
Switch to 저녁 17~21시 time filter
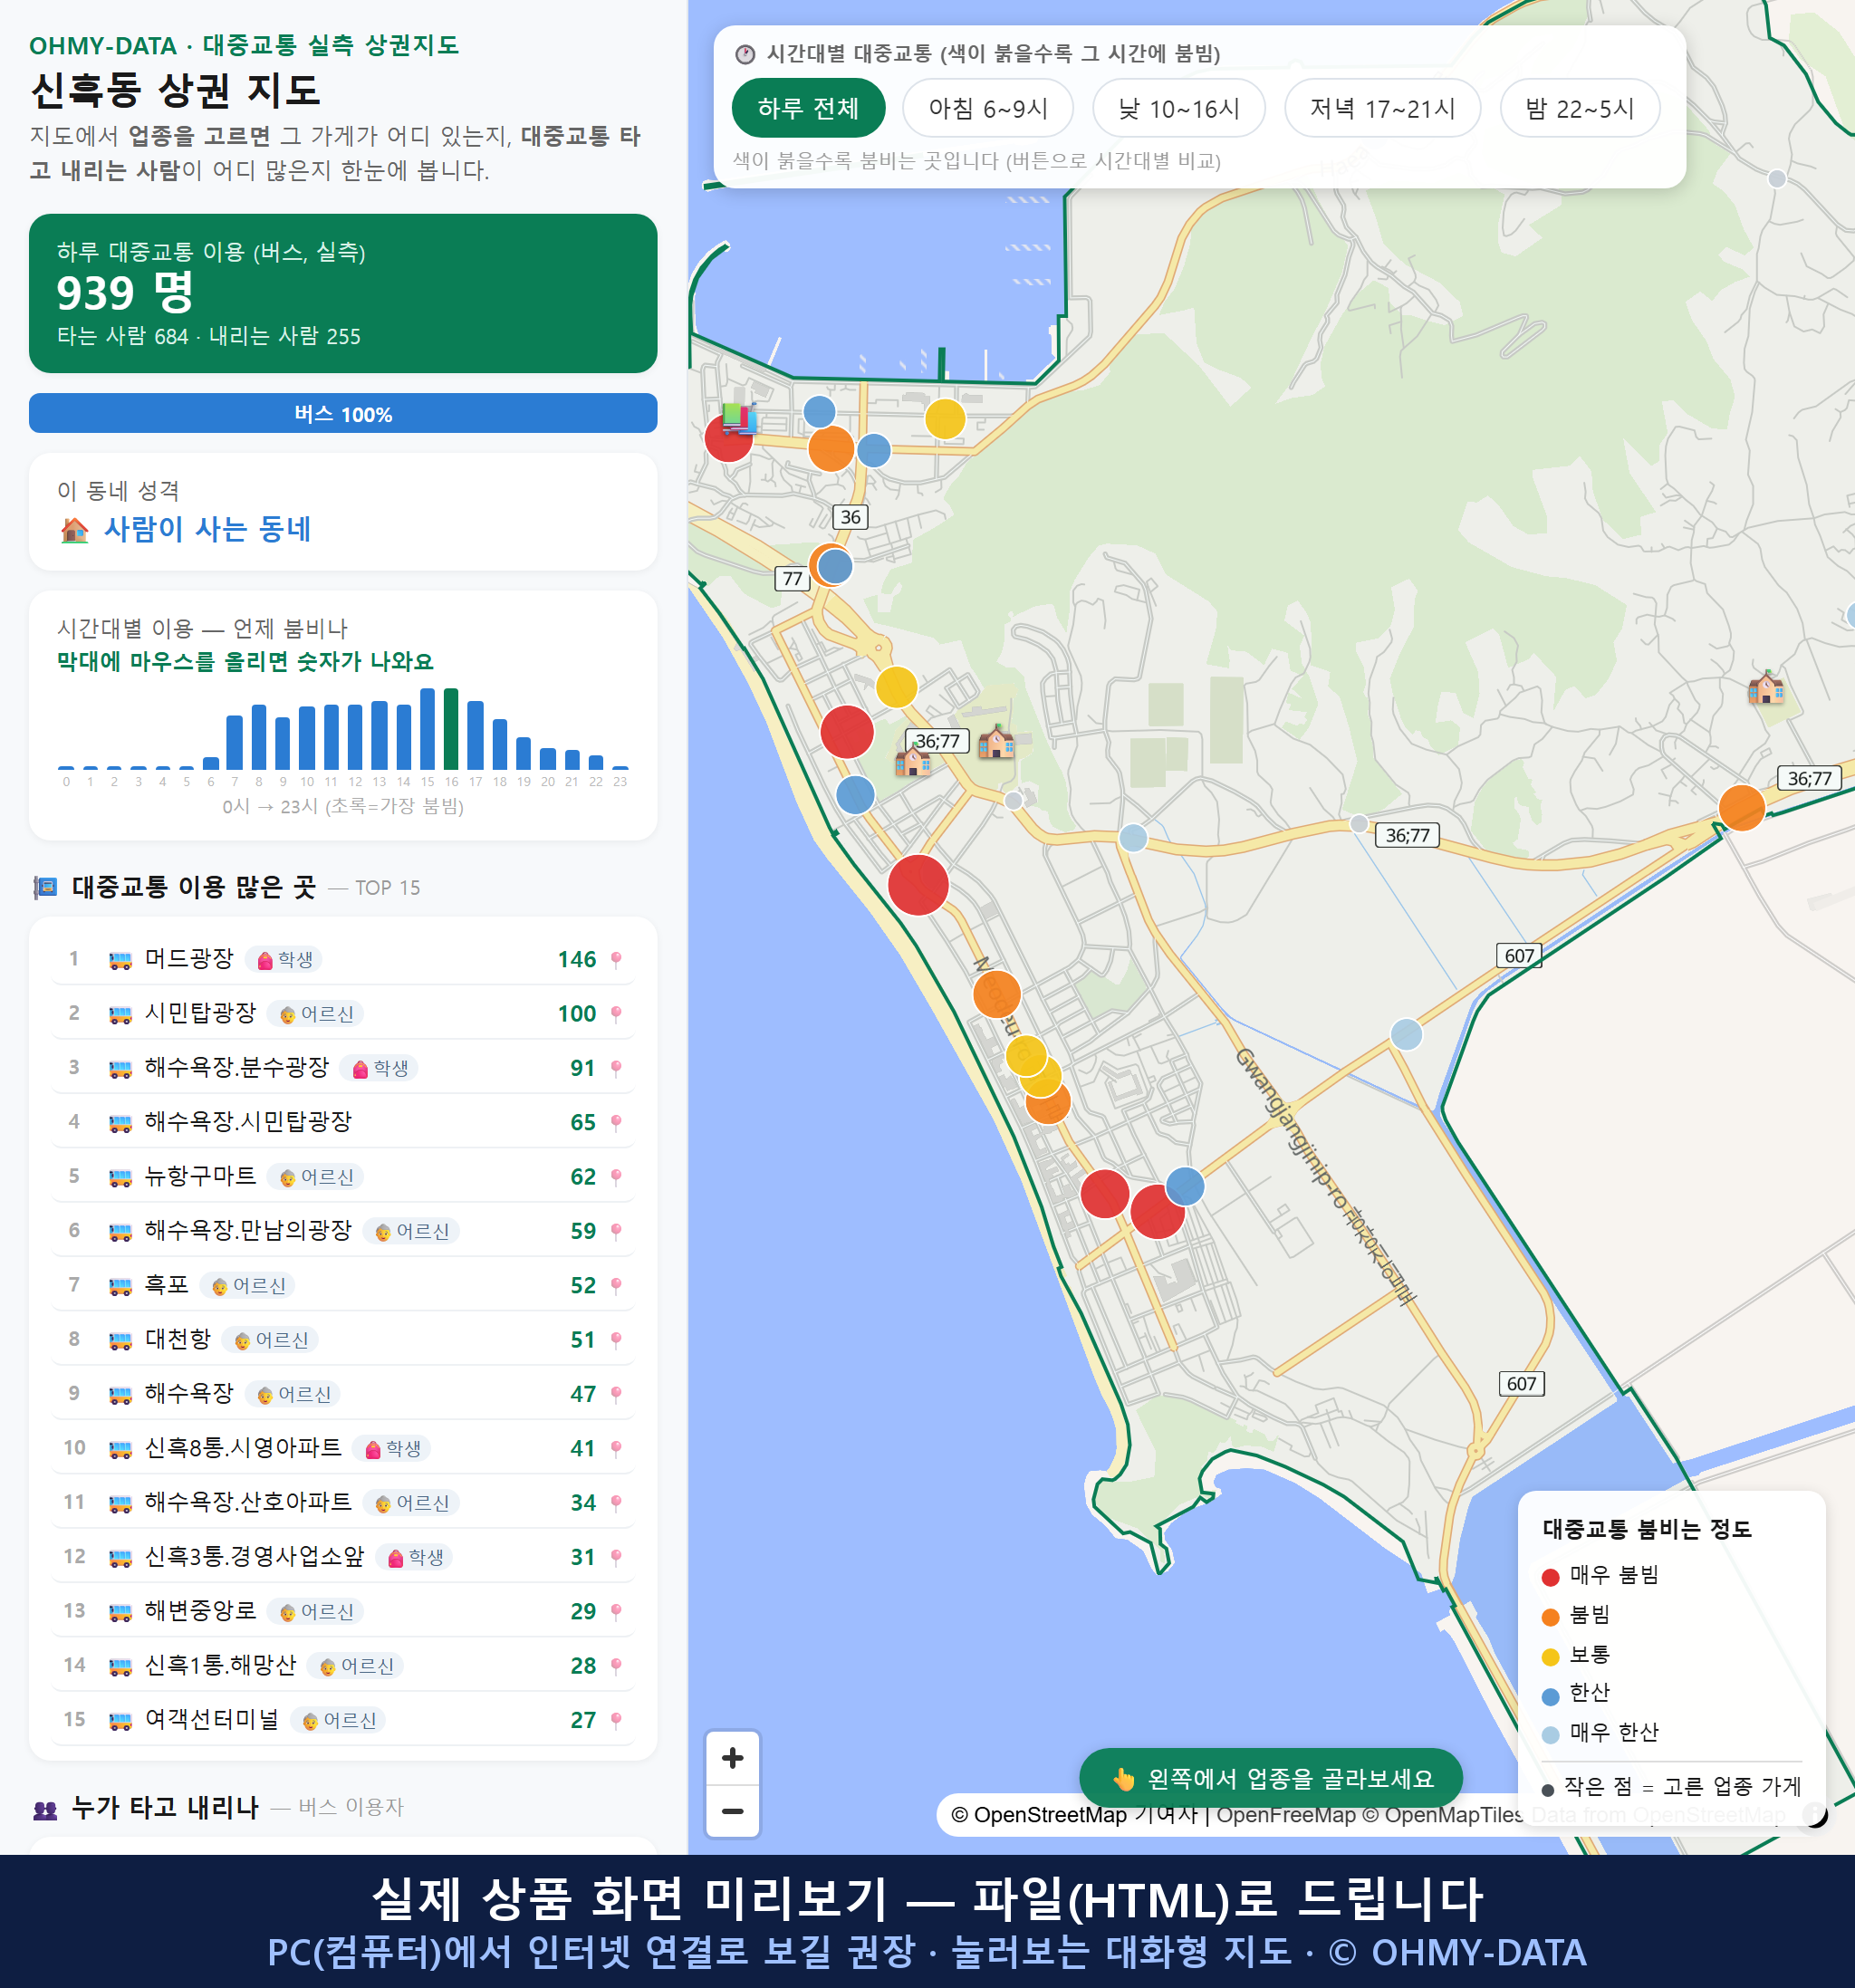click(1381, 108)
